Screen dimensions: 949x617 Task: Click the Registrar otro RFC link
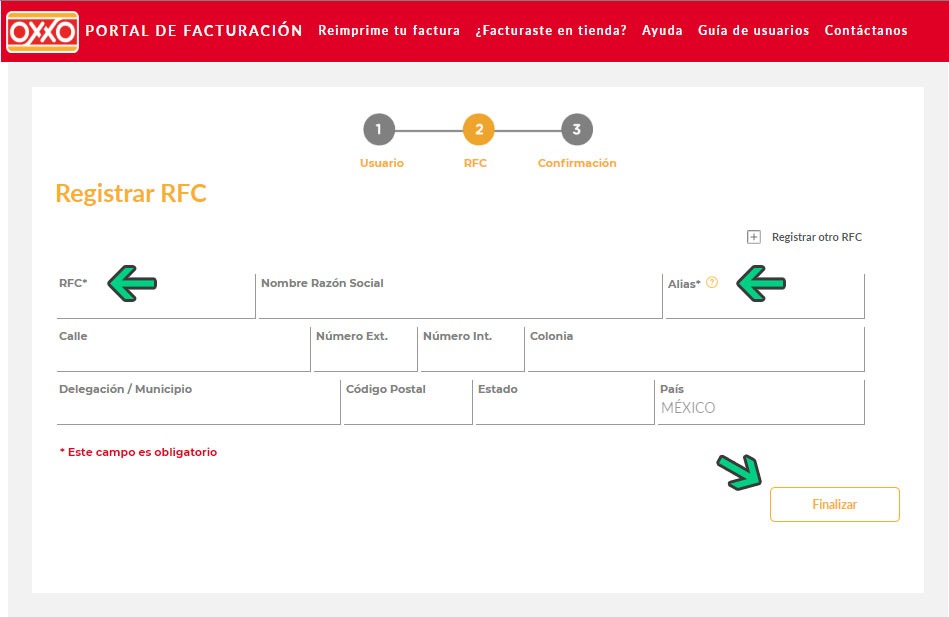tap(816, 237)
